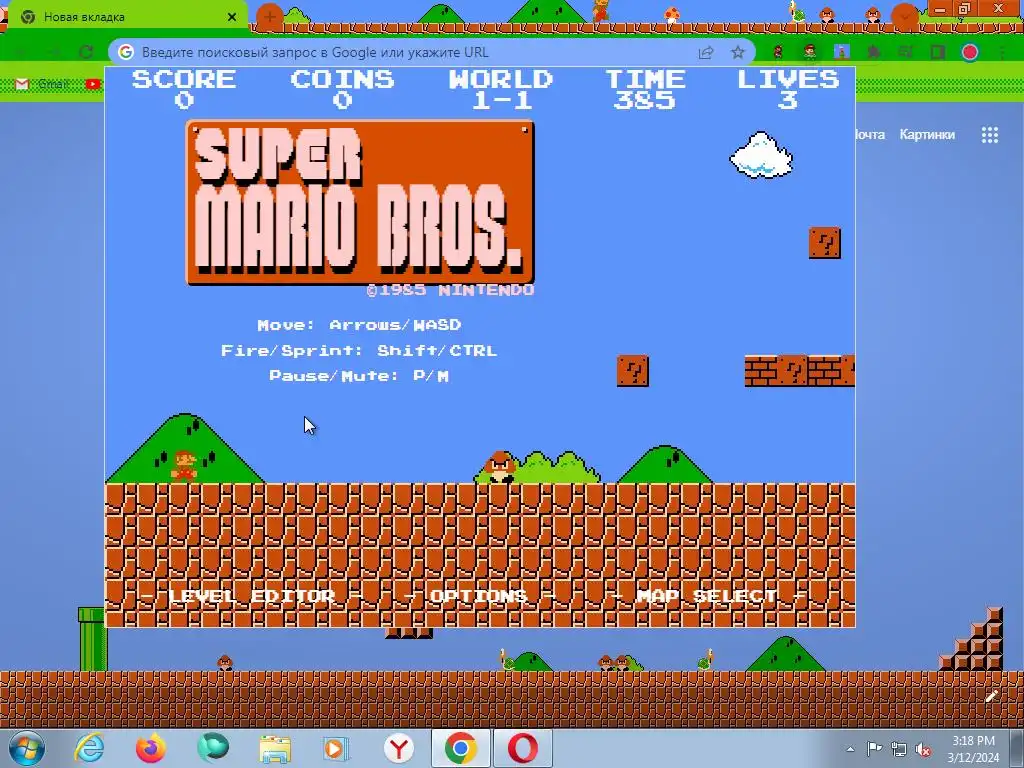Open Windows Explorer folder in the taskbar

tap(275, 748)
